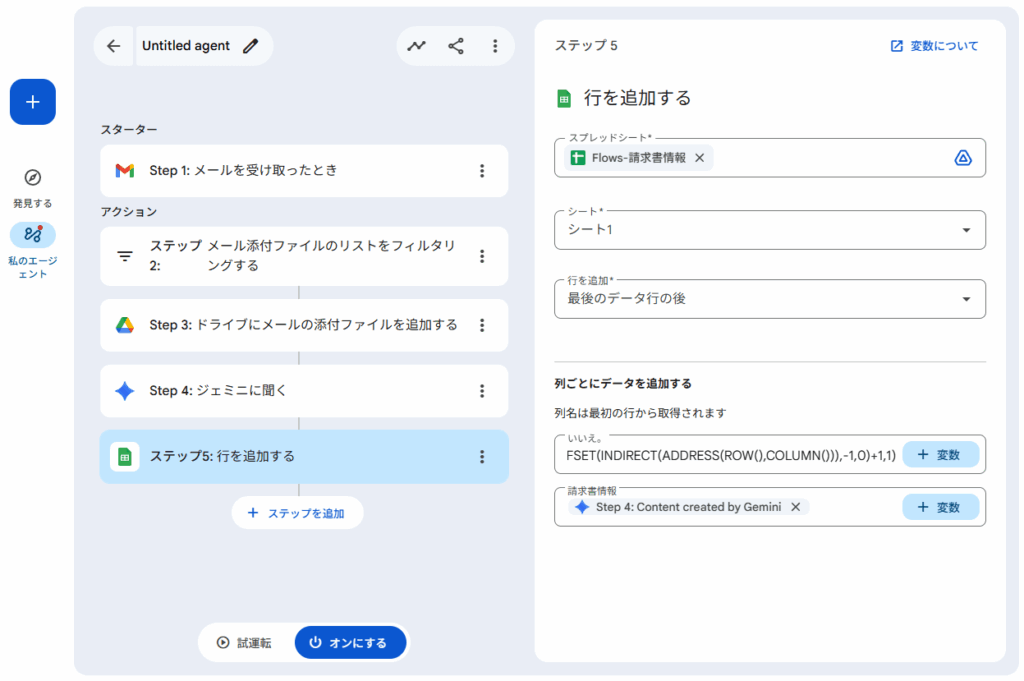This screenshot has width=1024, height=681.
Task: Open 発見する compass icon in sidebar
Action: tap(33, 178)
